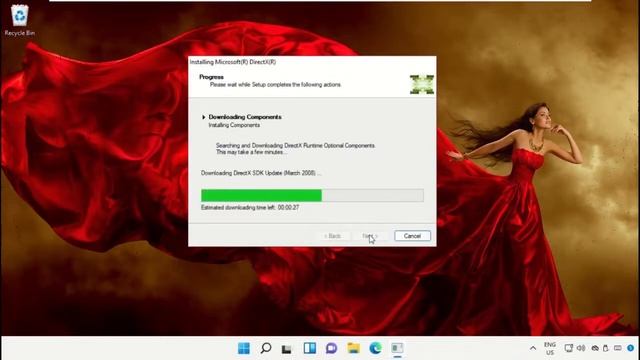Screen dimensions: 640x360
Task: Click 'Downloading DirectX SDK Update' status text
Action: pyautogui.click(x=261, y=173)
